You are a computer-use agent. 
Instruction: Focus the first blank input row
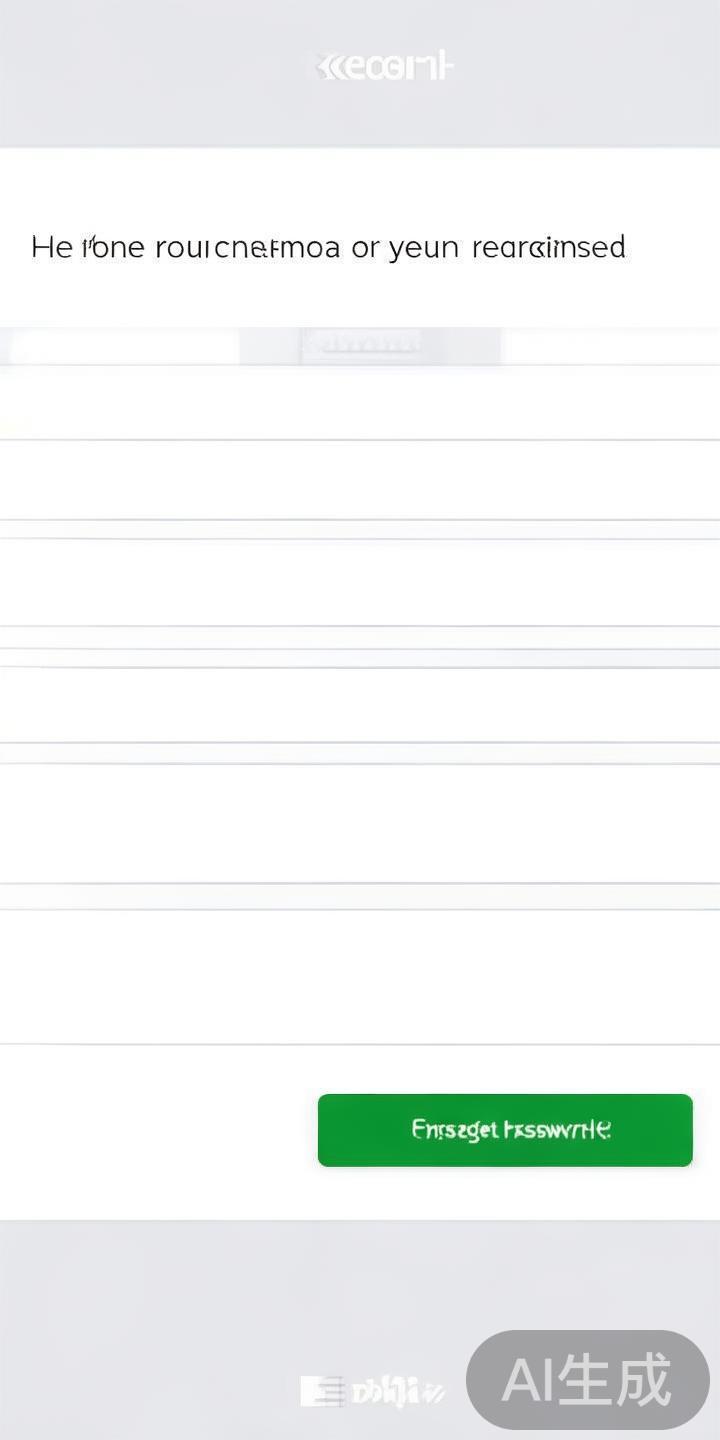pos(360,402)
